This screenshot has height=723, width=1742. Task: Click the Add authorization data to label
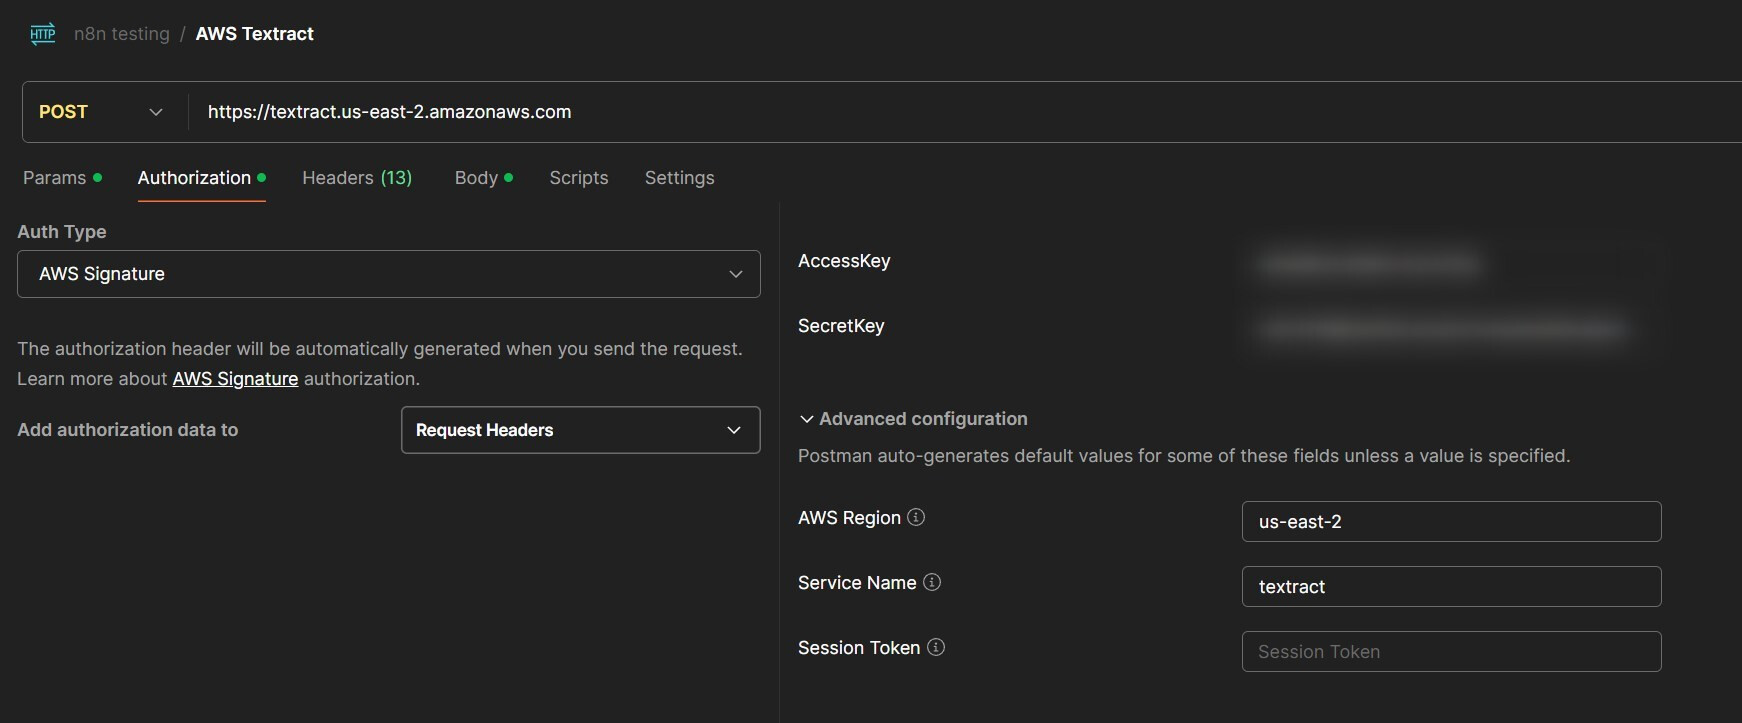[128, 430]
